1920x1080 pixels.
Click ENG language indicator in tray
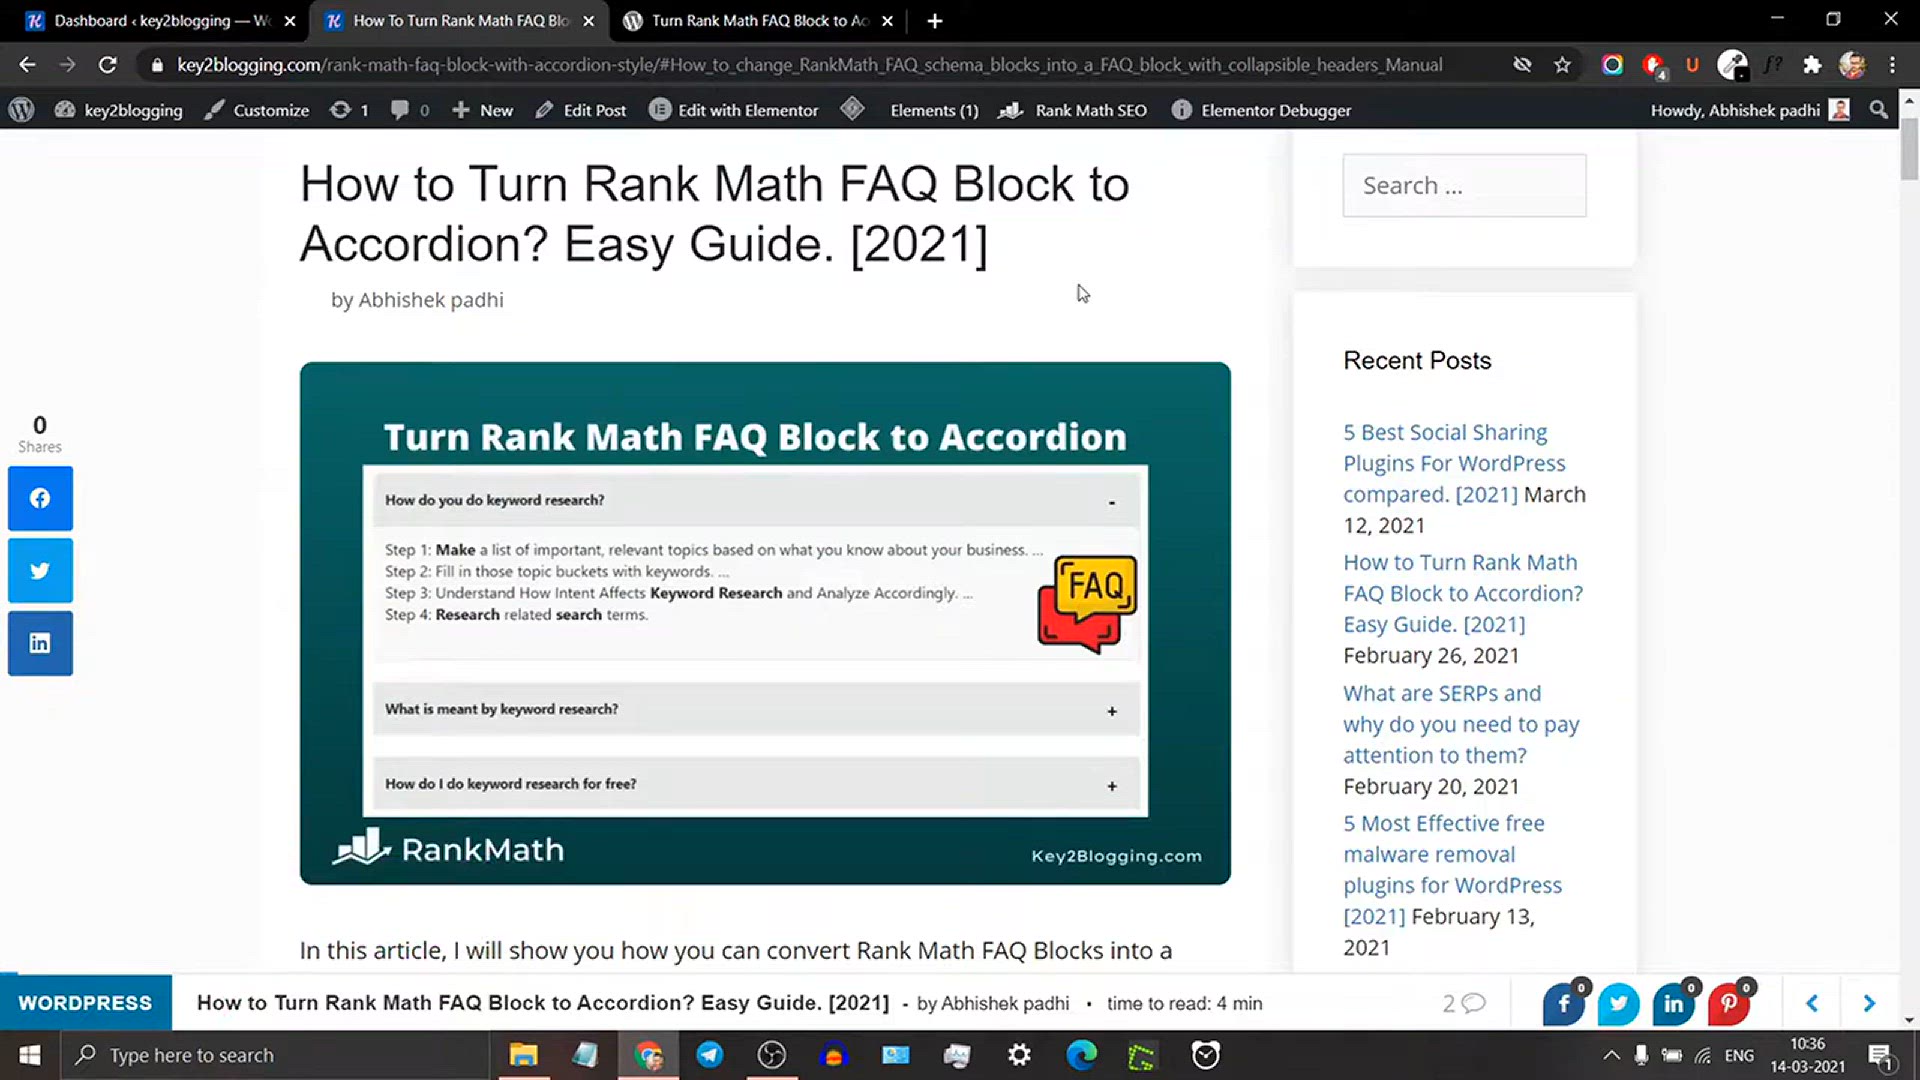(x=1739, y=1055)
